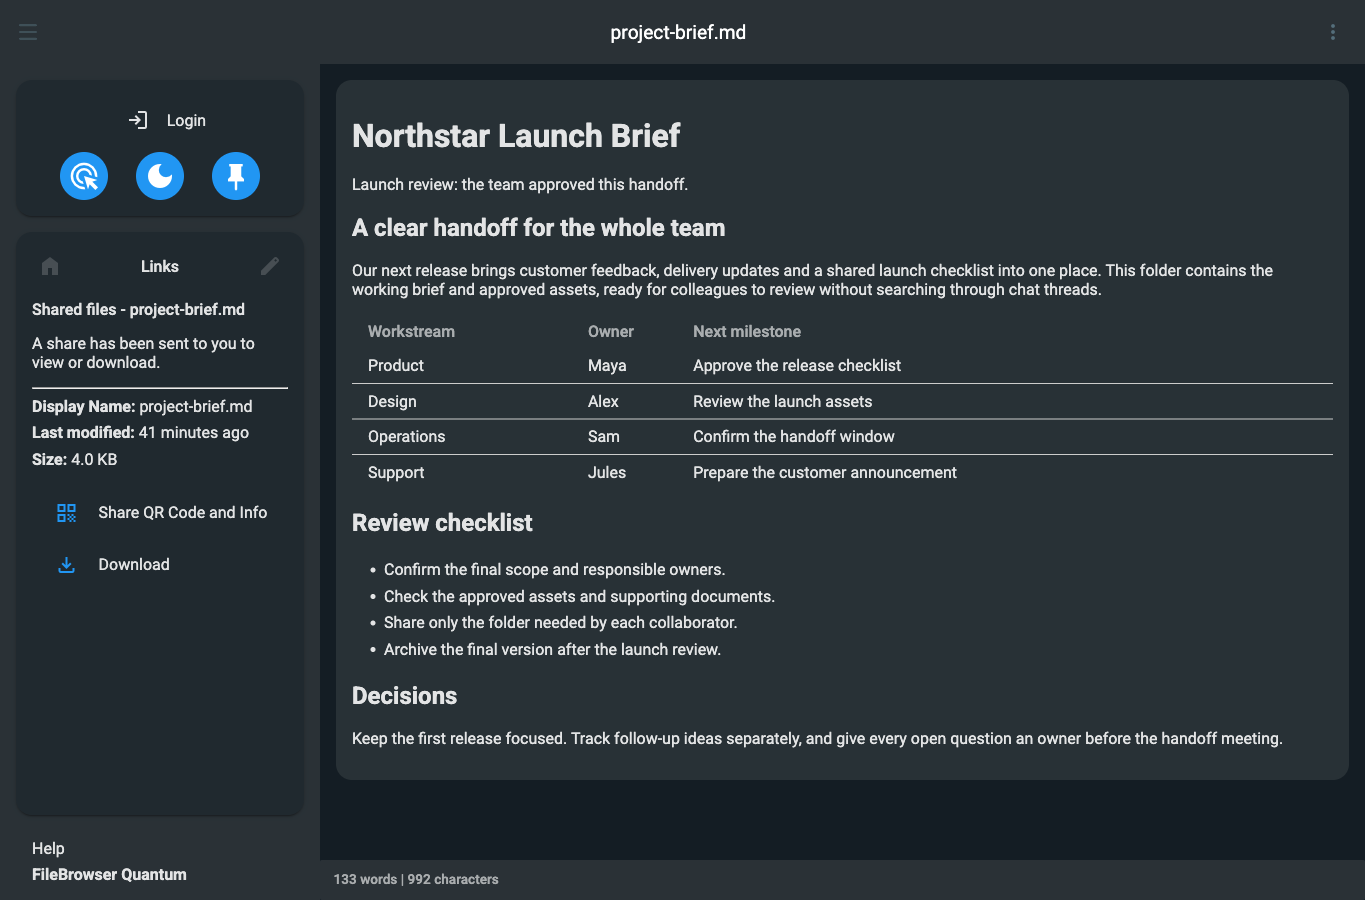Select the Design workstream cell
The width and height of the screenshot is (1365, 900).
tap(392, 402)
